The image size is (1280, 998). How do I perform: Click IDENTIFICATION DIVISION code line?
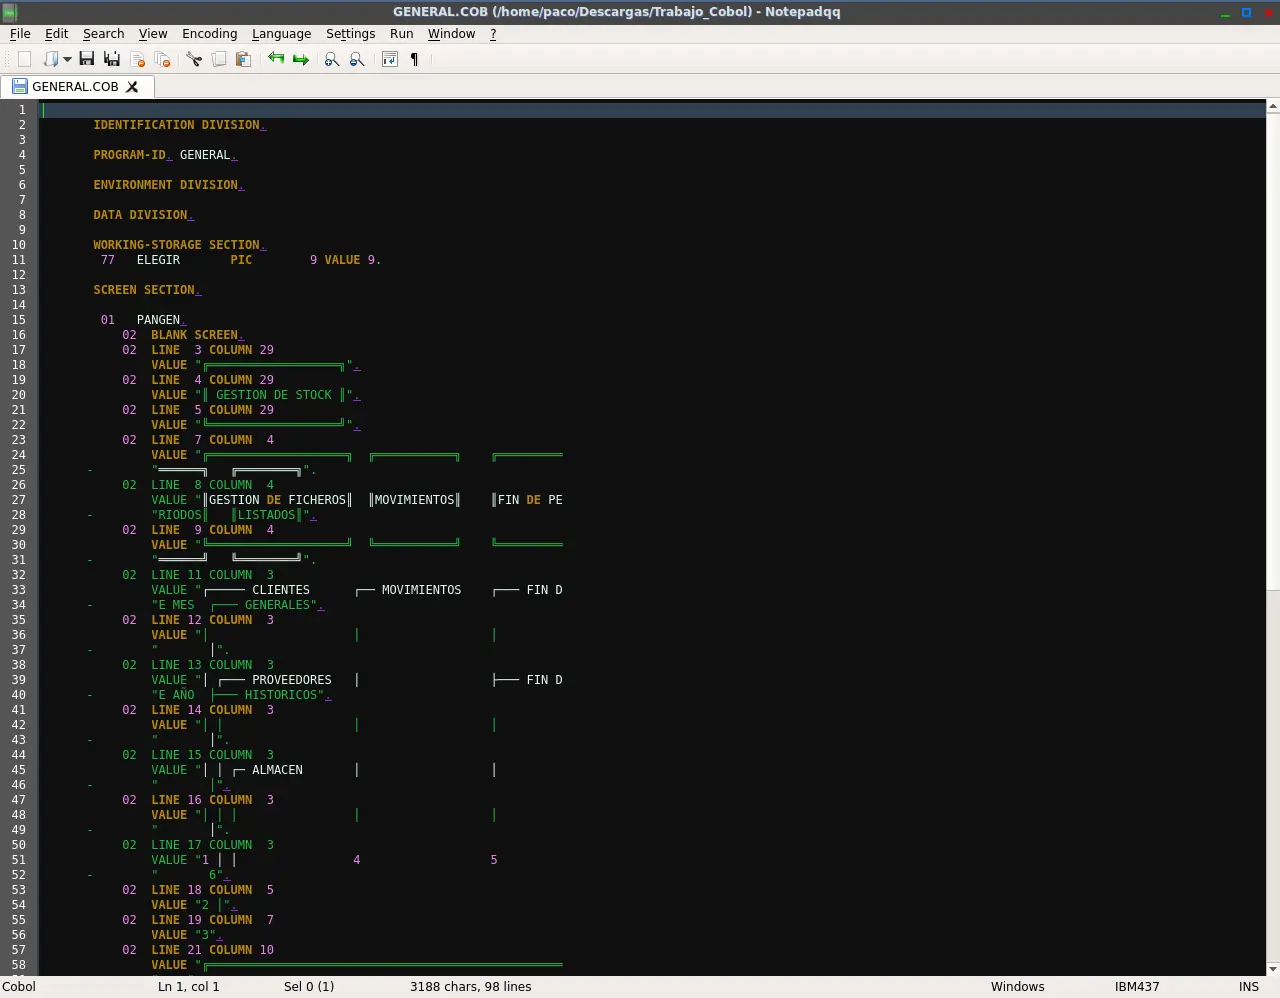pos(180,125)
